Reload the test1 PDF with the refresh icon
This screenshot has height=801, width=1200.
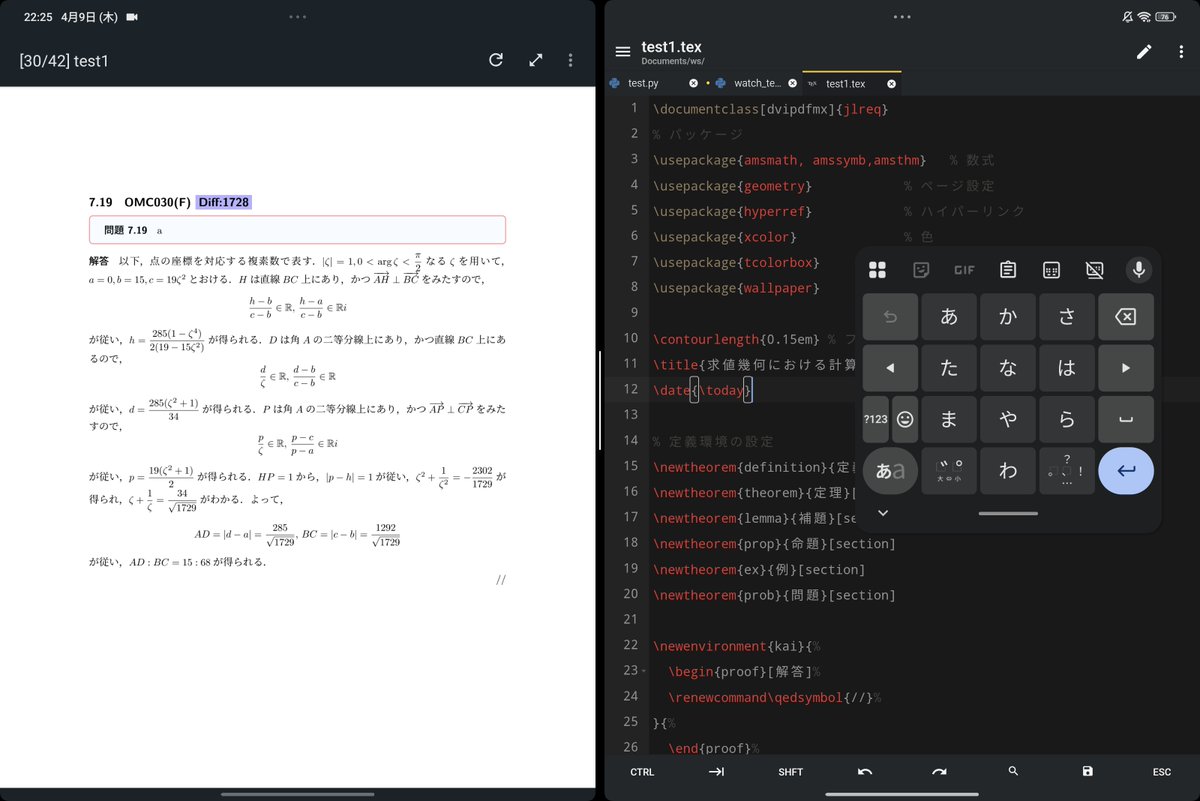pyautogui.click(x=495, y=60)
